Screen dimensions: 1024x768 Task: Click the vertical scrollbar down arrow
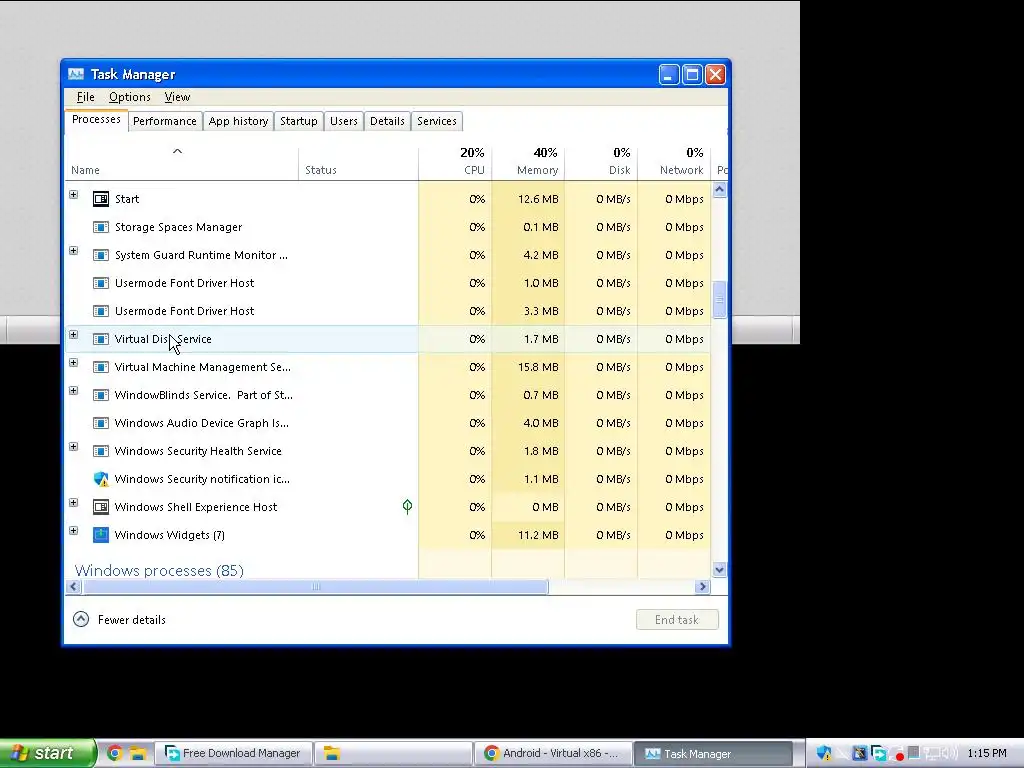tap(720, 569)
